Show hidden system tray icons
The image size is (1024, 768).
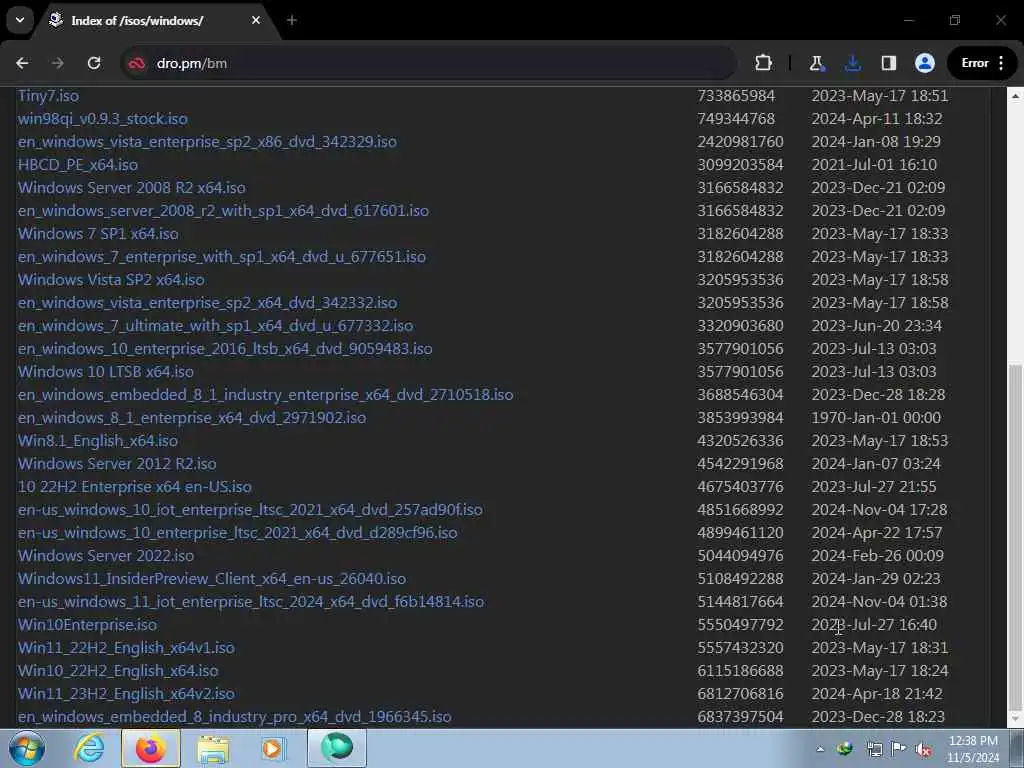(820, 749)
